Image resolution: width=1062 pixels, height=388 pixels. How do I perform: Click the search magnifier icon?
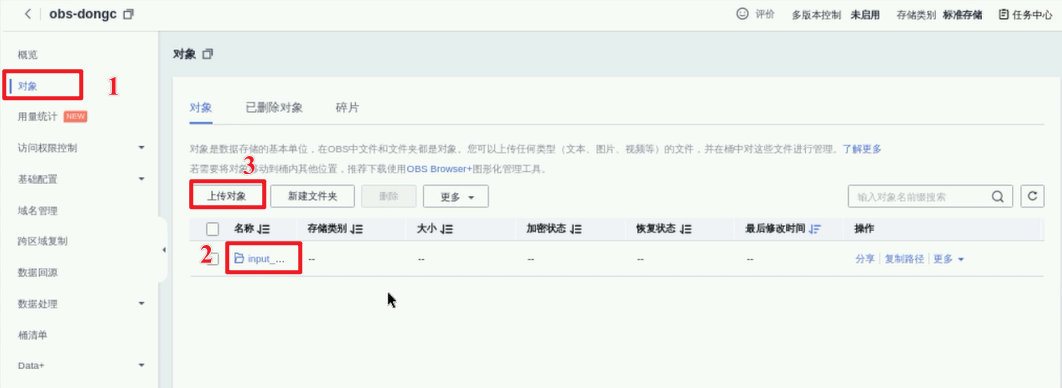click(x=998, y=197)
